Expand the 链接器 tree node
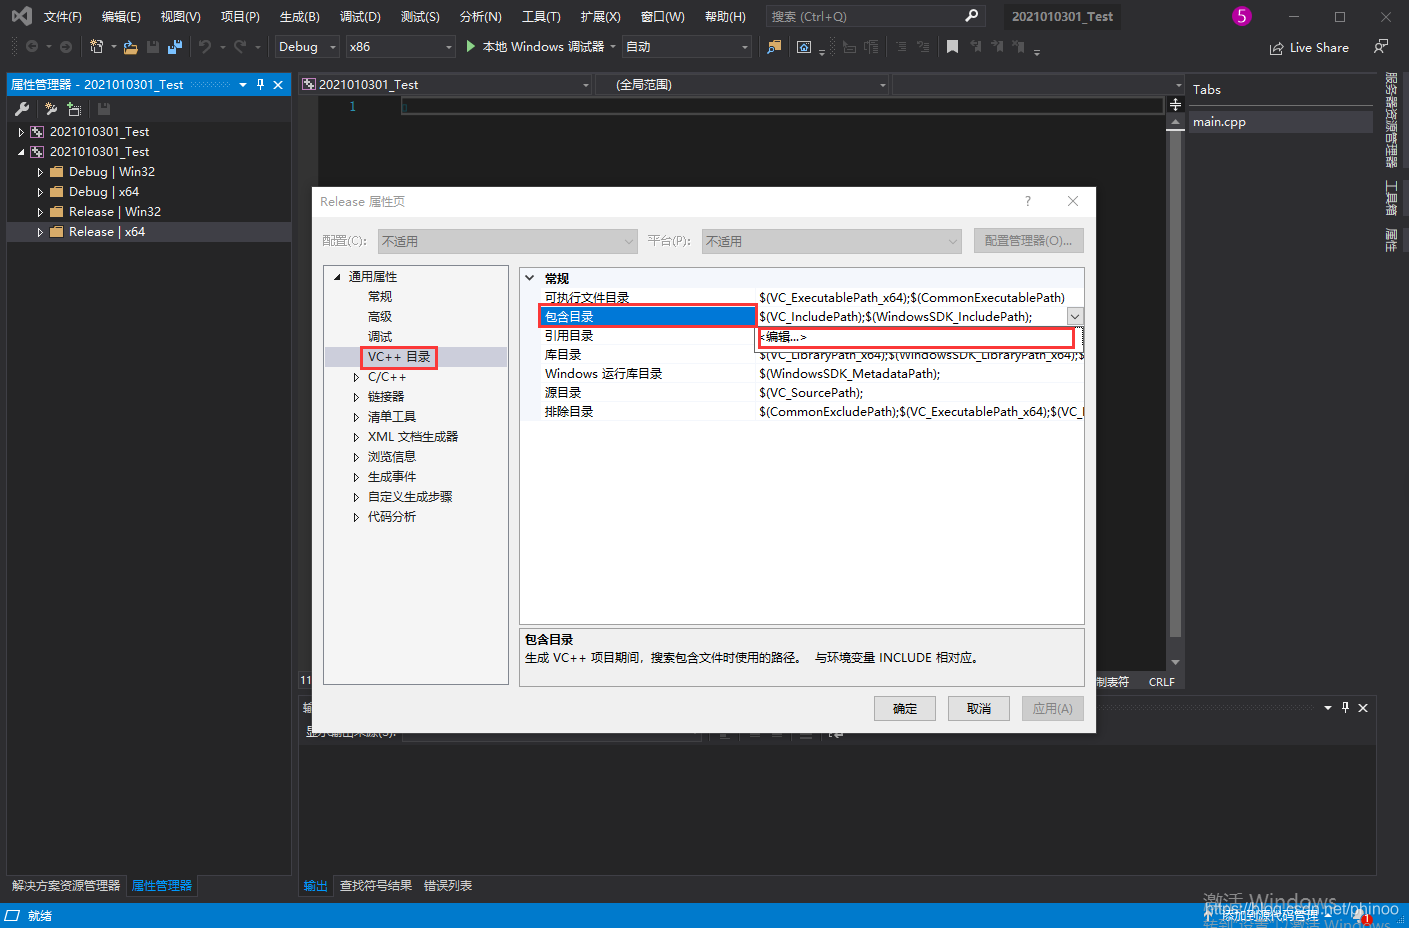The image size is (1409, 928). click(356, 397)
